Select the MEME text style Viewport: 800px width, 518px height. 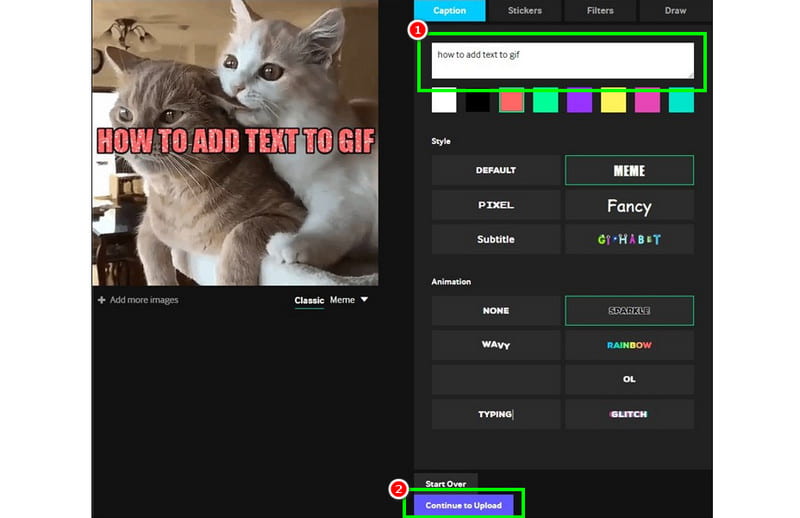(x=629, y=170)
